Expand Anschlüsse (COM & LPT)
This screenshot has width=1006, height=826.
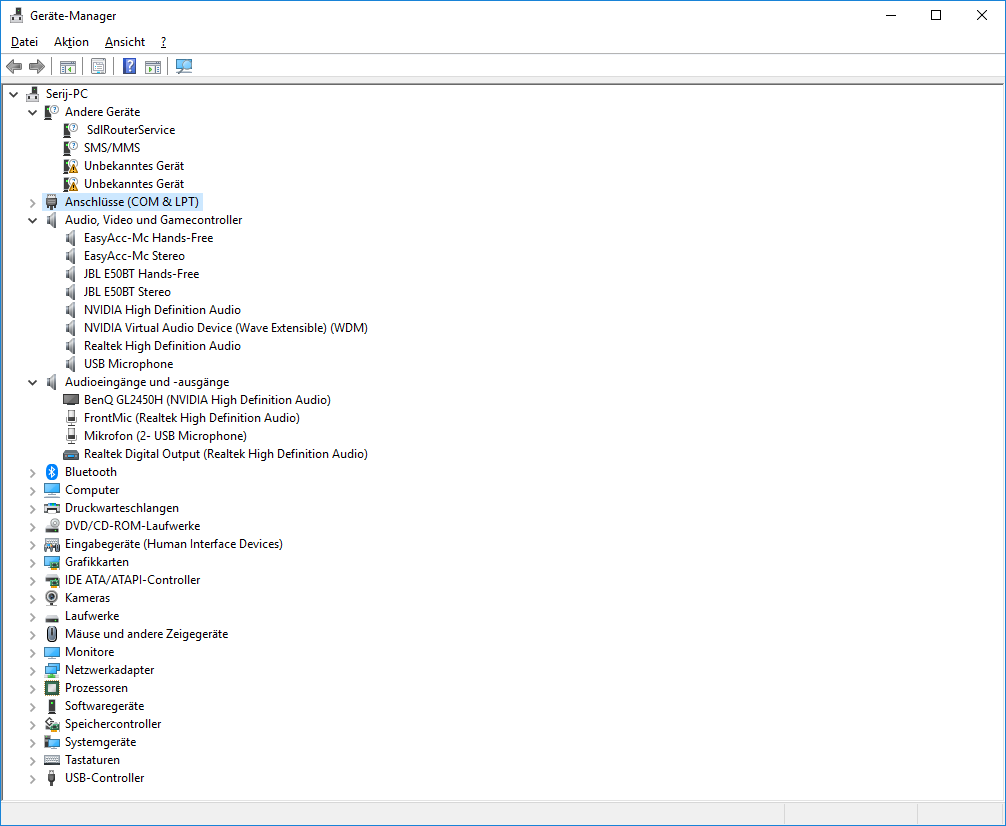click(33, 202)
